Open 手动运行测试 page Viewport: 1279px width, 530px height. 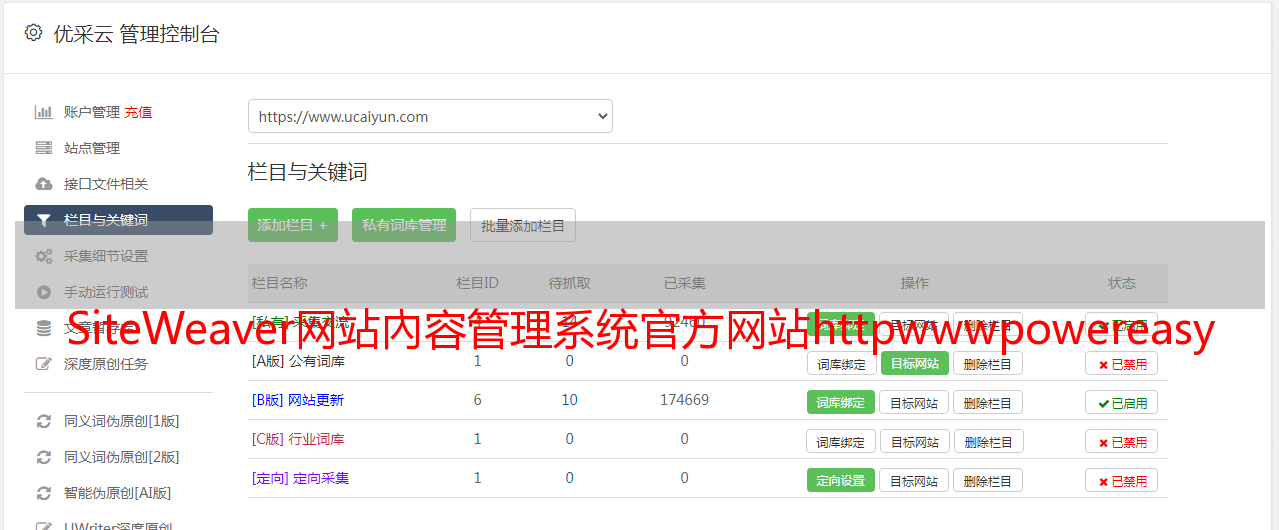(x=106, y=292)
